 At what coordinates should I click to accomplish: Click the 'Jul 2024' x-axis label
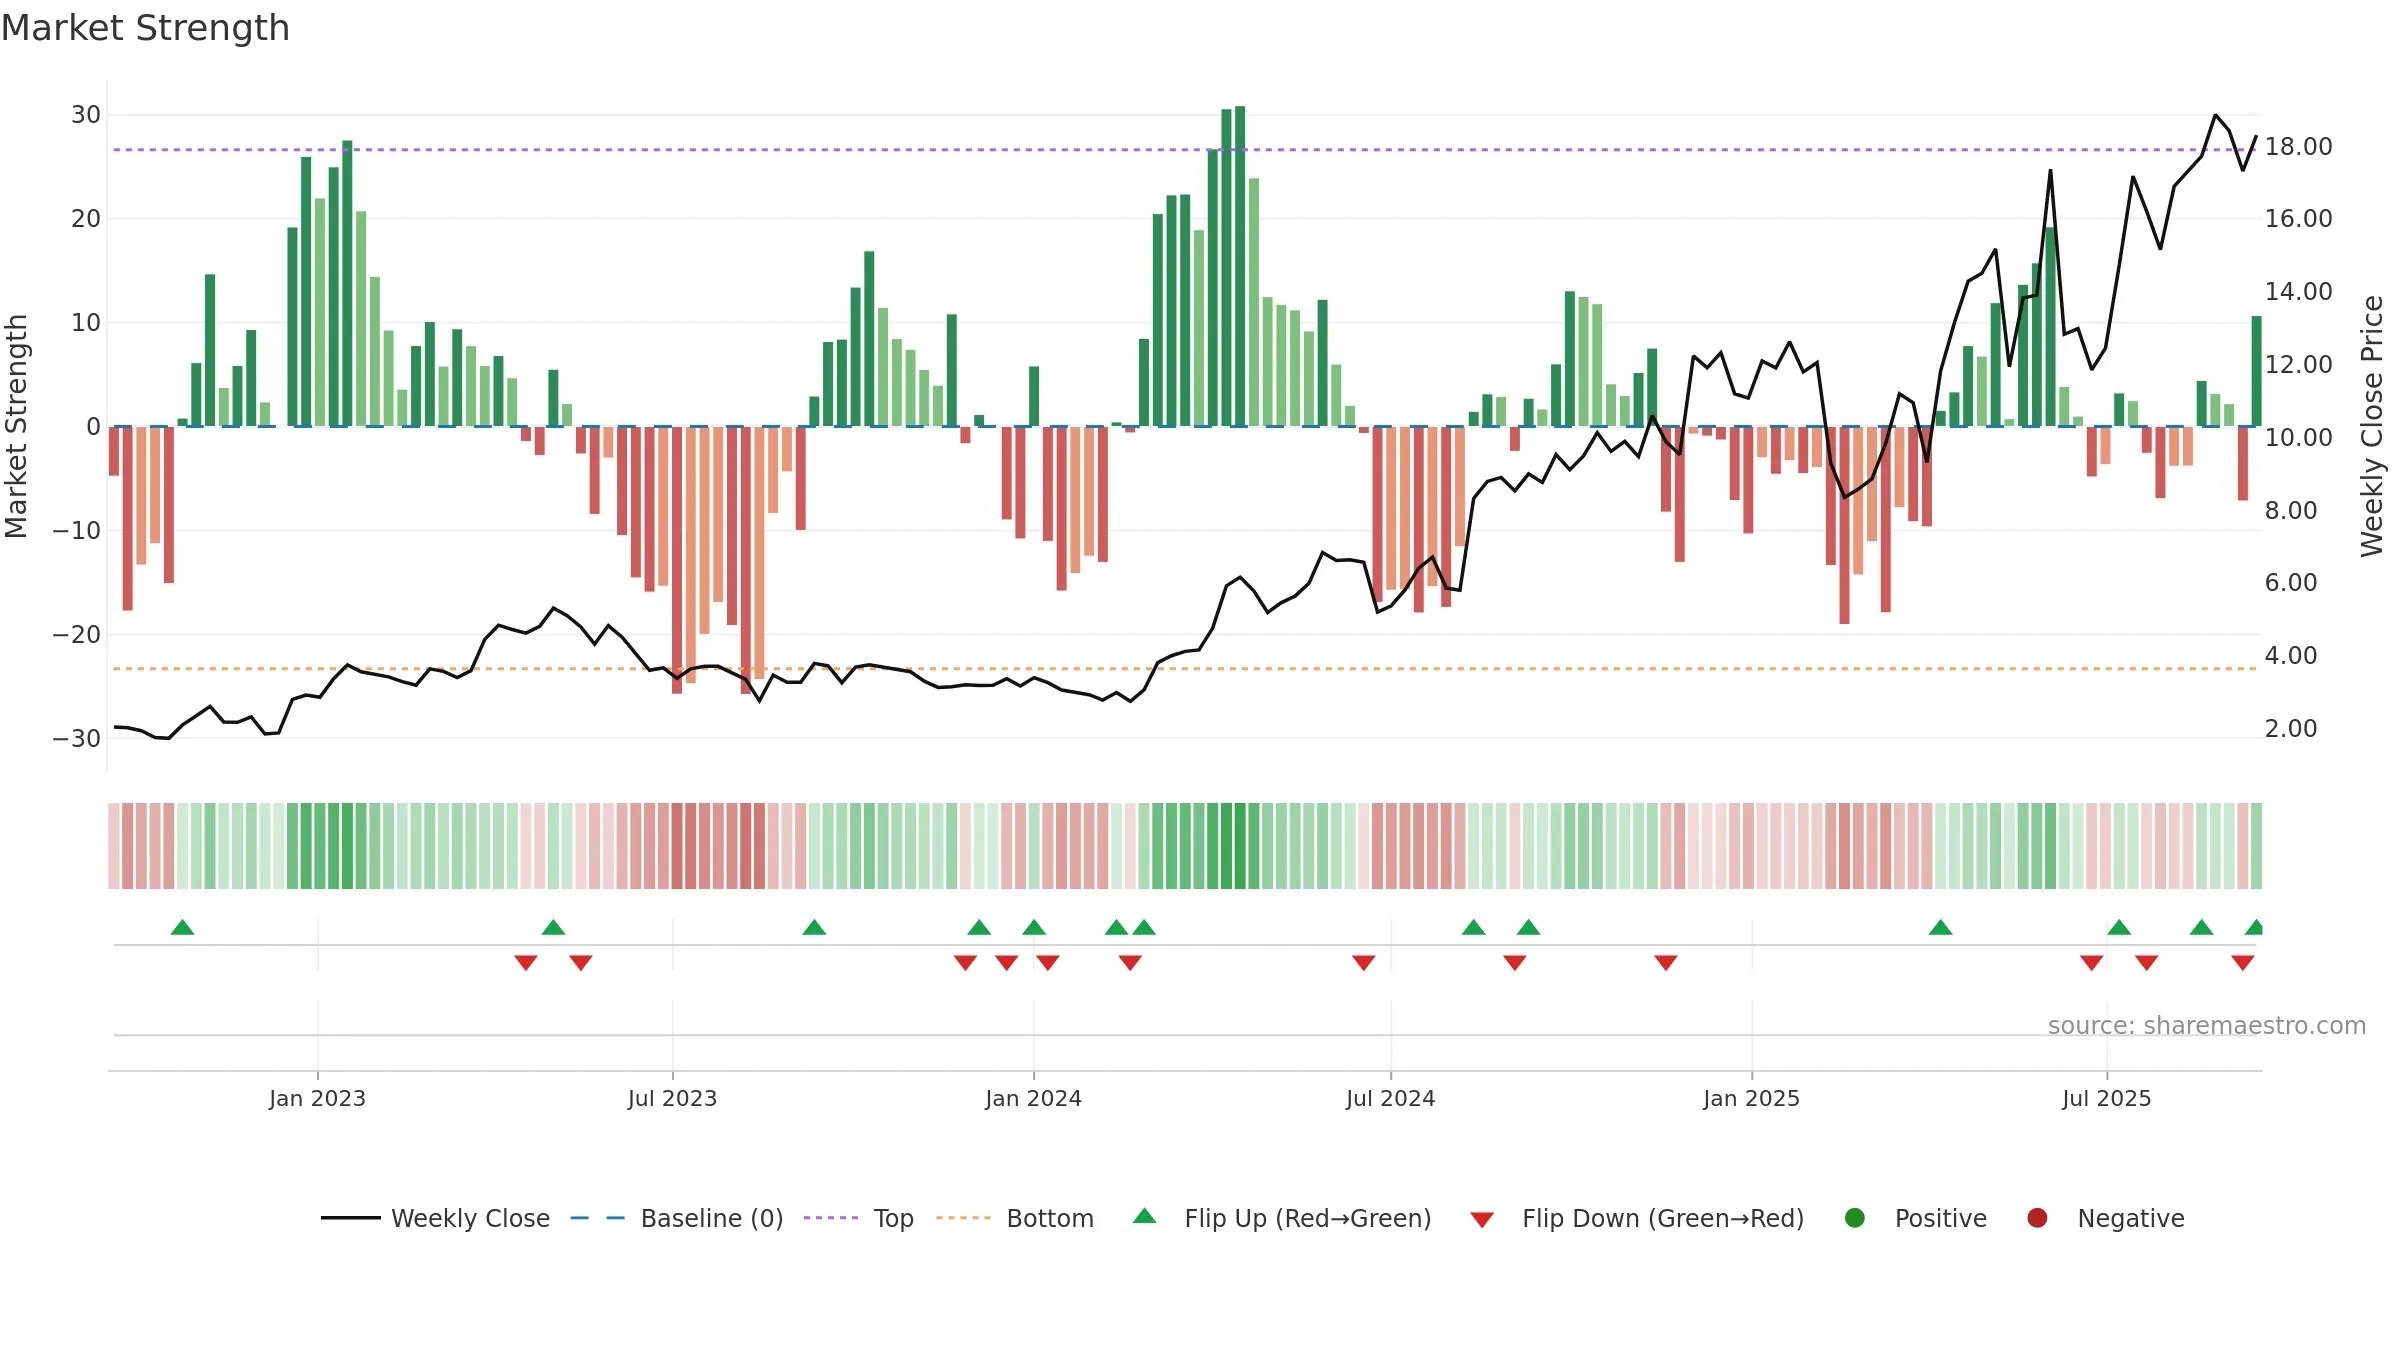pyautogui.click(x=1391, y=1098)
